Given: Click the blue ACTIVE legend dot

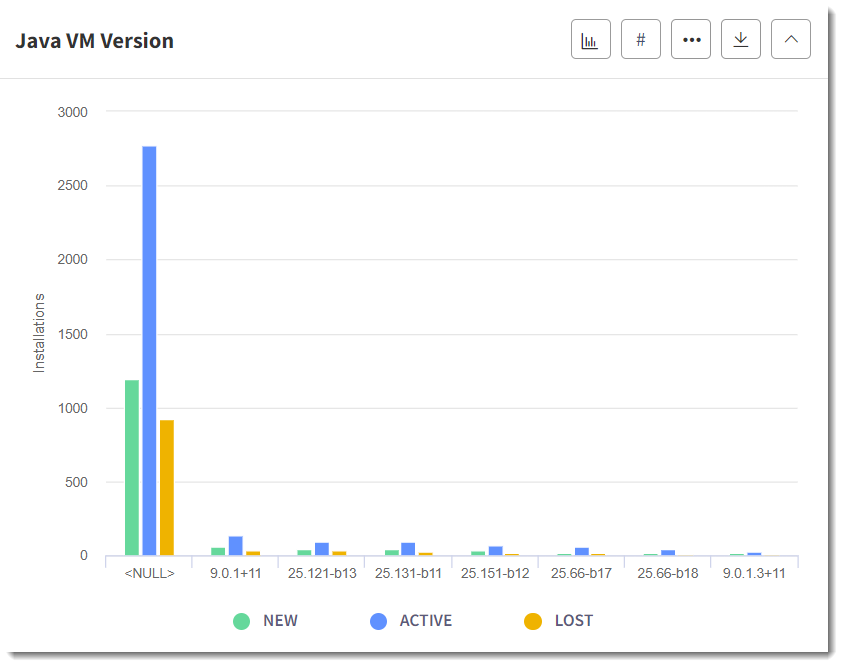Looking at the screenshot, I should point(378,621).
